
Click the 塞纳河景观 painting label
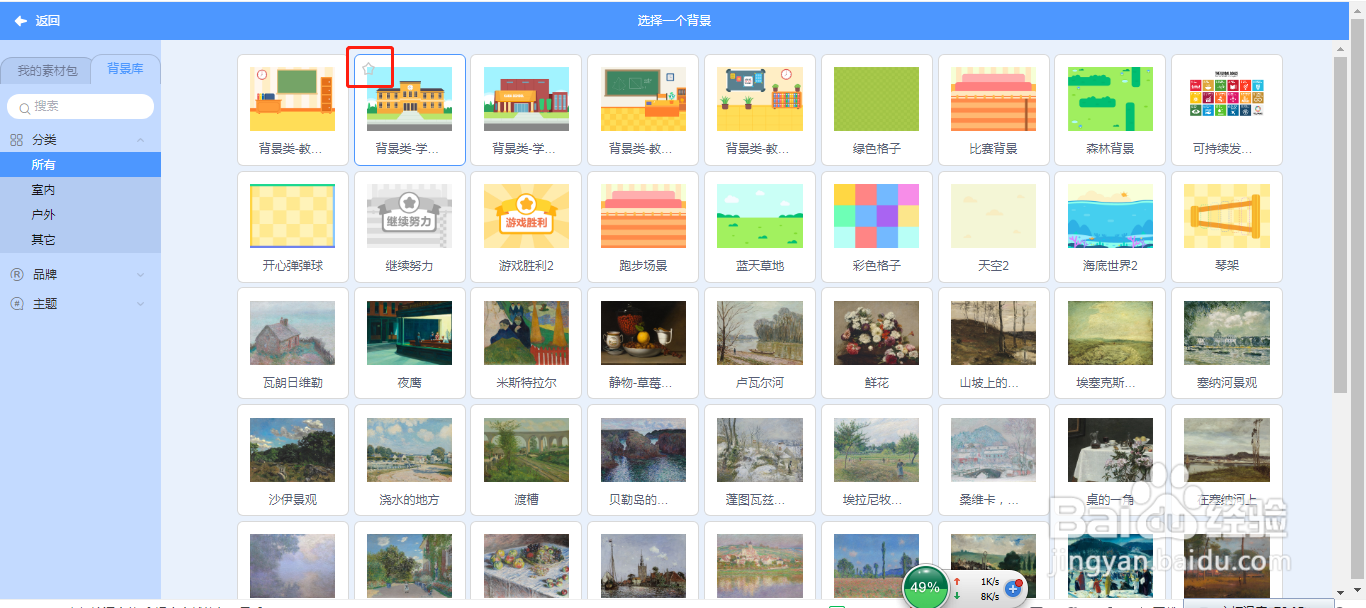coord(1227,383)
